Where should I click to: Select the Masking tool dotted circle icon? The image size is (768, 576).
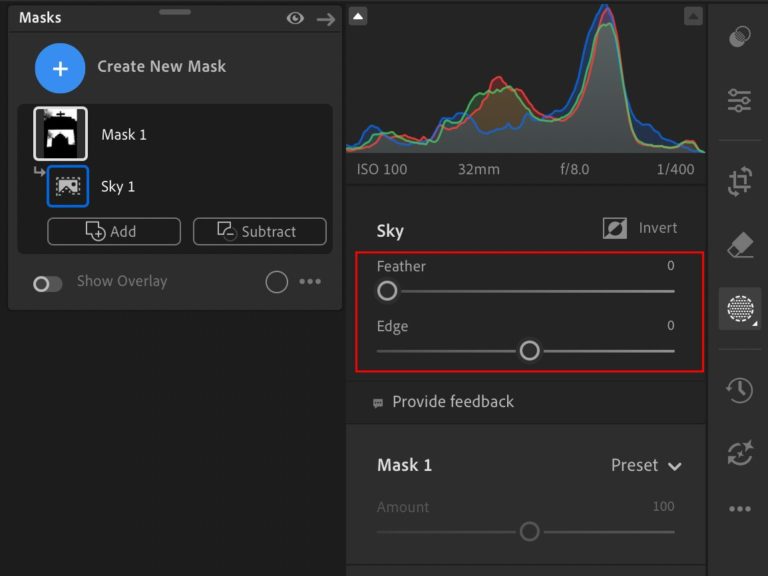740,309
